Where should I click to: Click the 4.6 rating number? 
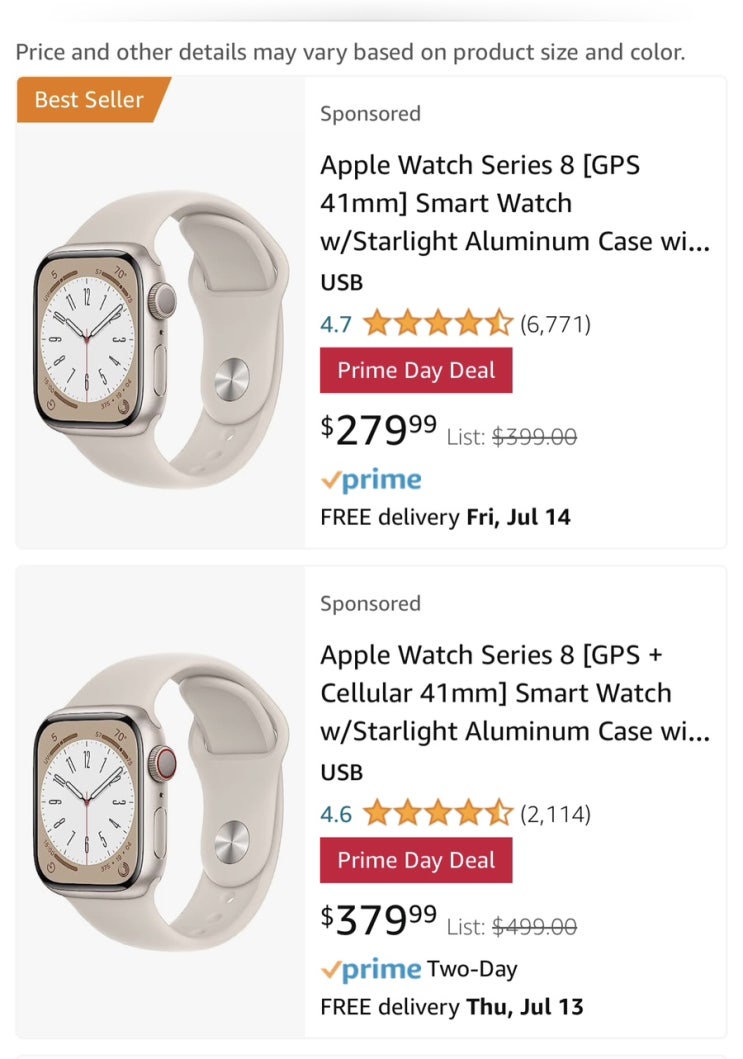(336, 814)
